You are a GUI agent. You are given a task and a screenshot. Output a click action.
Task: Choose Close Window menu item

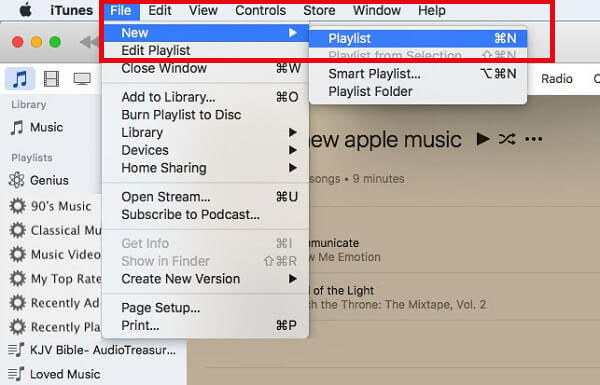coord(206,68)
